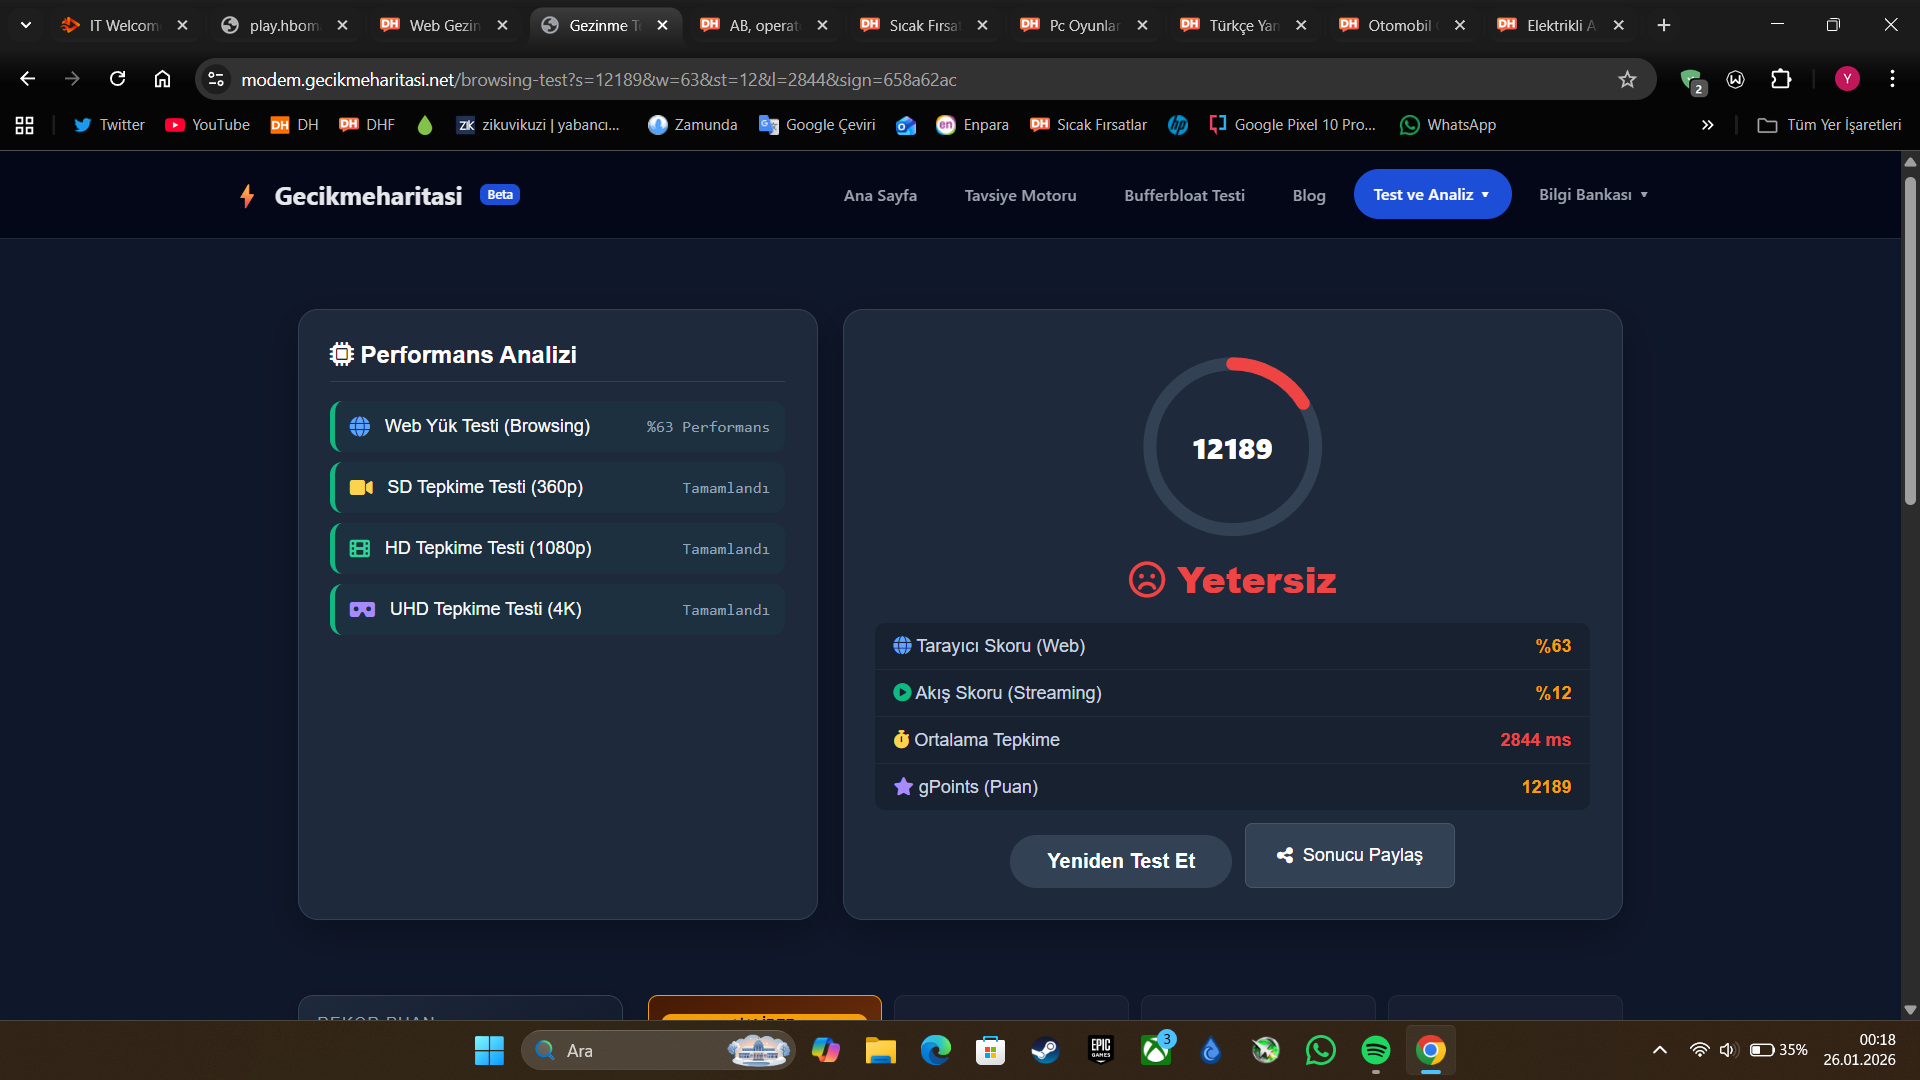Image resolution: width=1920 pixels, height=1080 pixels.
Task: Click the Sonucu Paylaş button
Action: pyautogui.click(x=1349, y=855)
